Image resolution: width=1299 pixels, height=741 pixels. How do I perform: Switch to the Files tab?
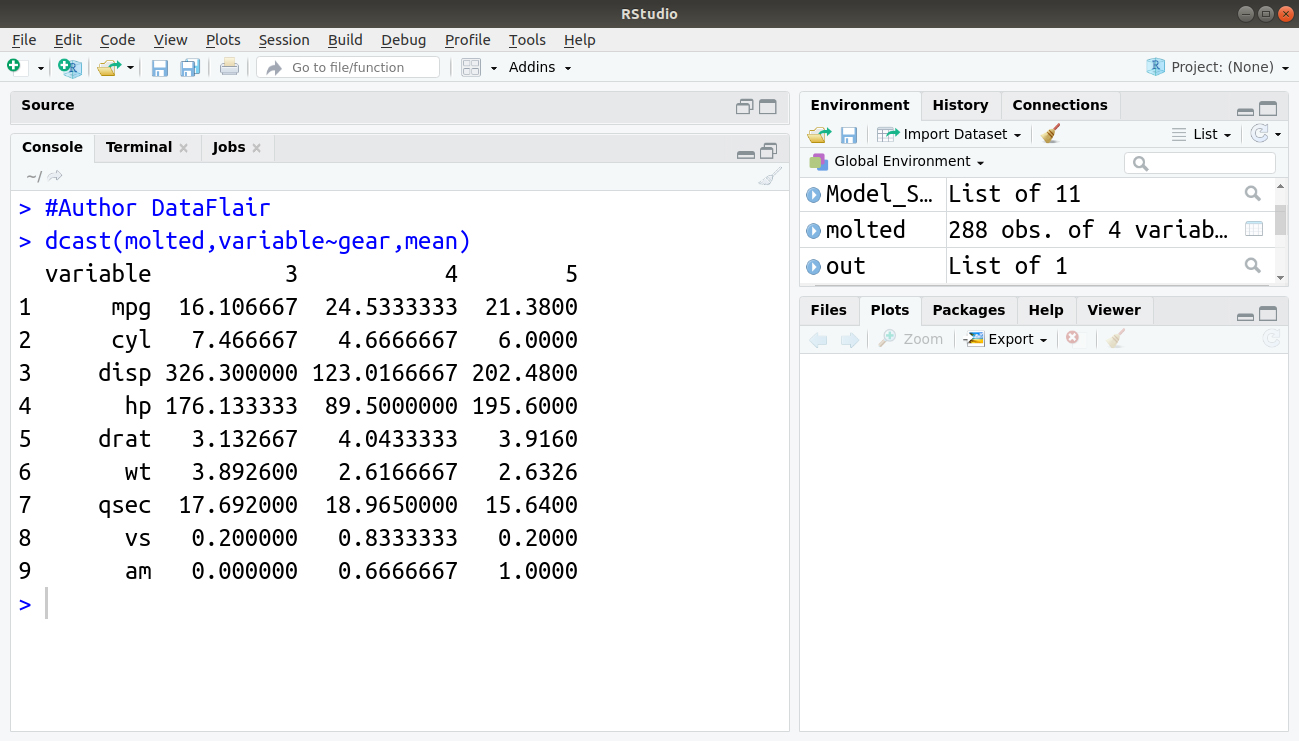pos(828,310)
